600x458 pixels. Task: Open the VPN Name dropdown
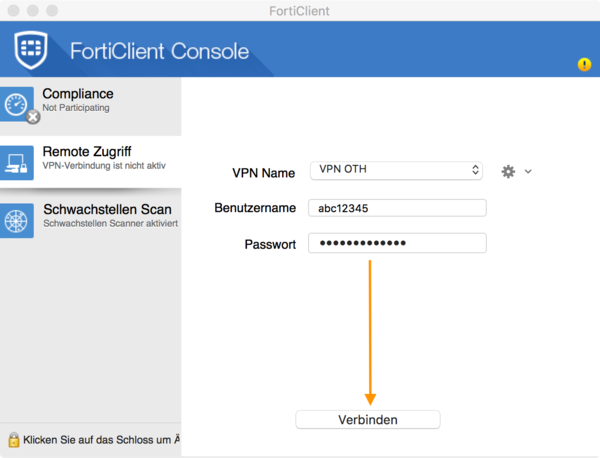point(396,170)
